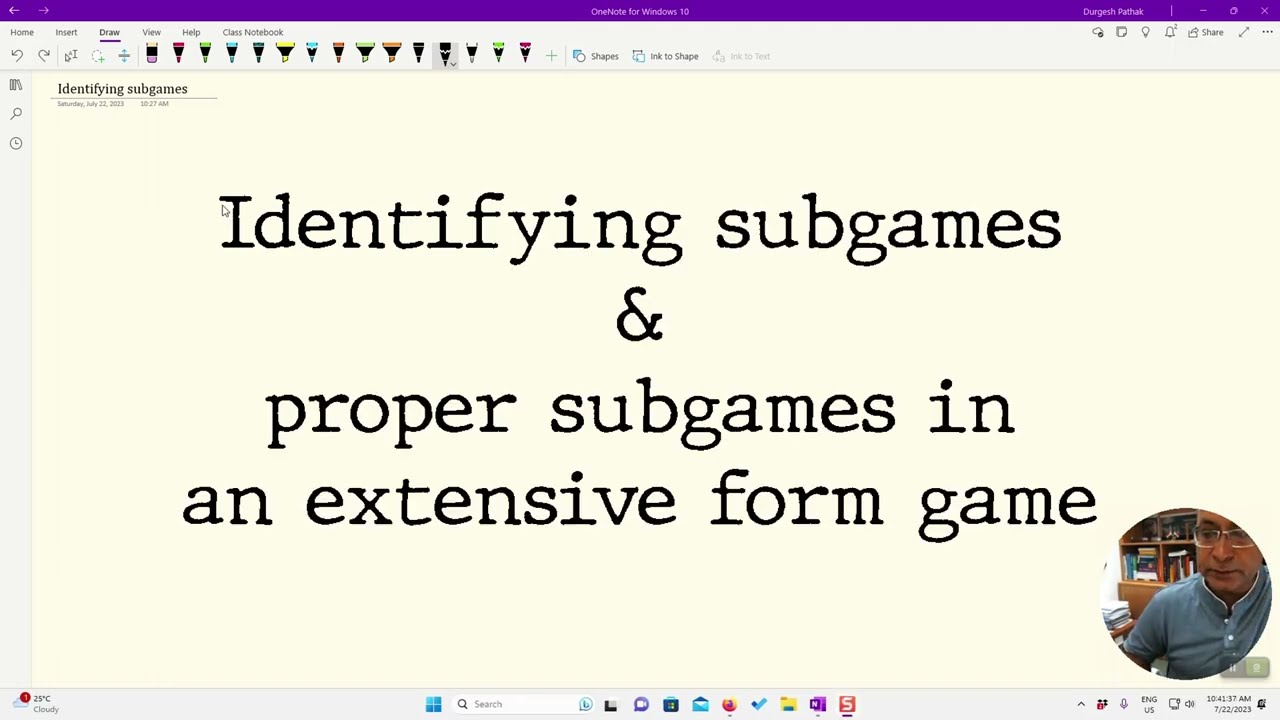The image size is (1280, 720).
Task: Open the lightbulb Tell Me icon
Action: tap(1146, 32)
